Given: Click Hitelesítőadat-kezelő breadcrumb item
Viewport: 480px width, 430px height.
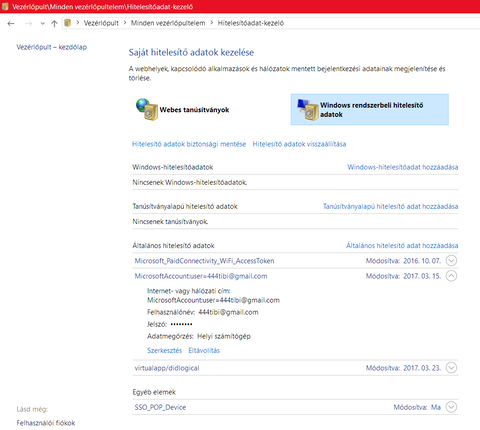Looking at the screenshot, I should (x=251, y=23).
